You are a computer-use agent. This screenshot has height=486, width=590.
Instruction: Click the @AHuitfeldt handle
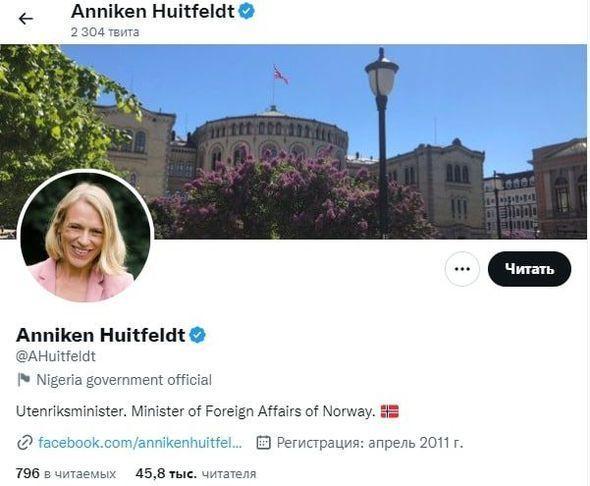56,356
